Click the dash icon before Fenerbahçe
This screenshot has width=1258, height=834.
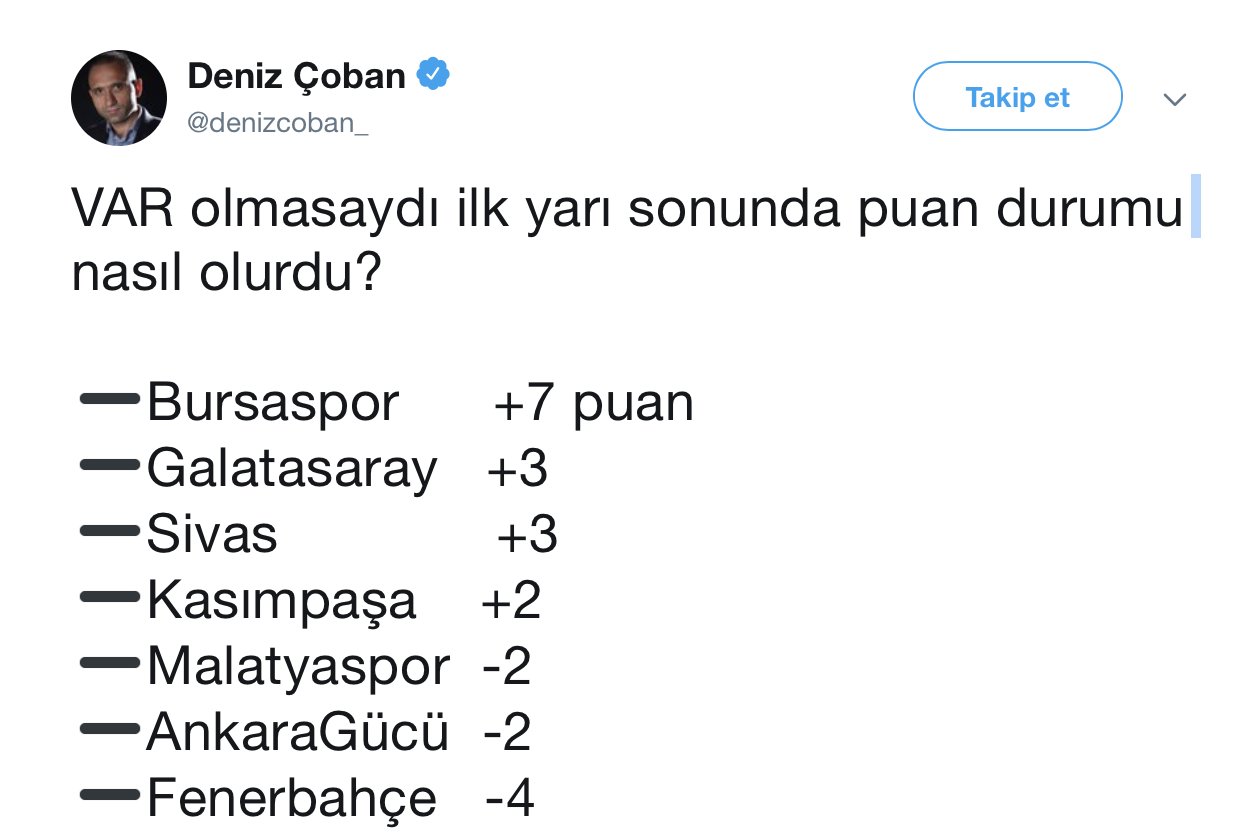click(x=108, y=795)
